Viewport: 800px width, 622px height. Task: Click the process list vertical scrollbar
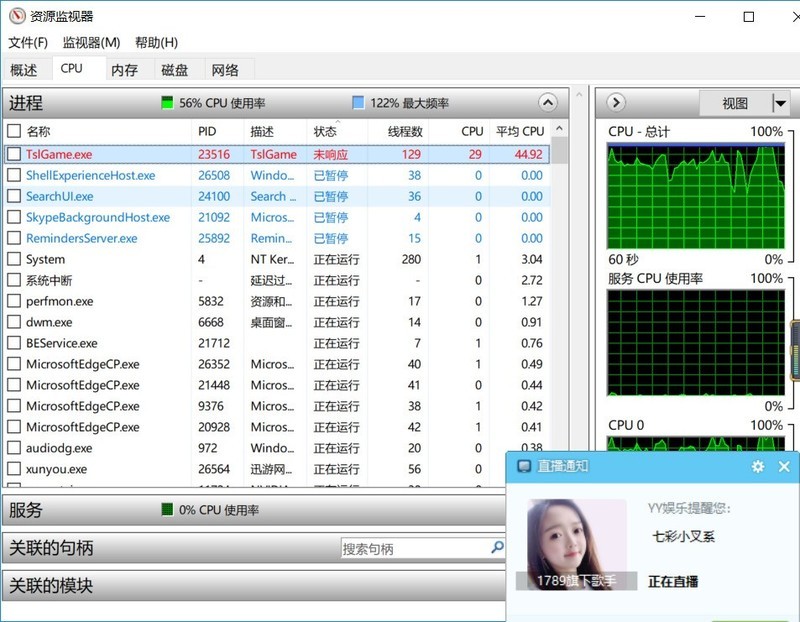click(x=559, y=300)
